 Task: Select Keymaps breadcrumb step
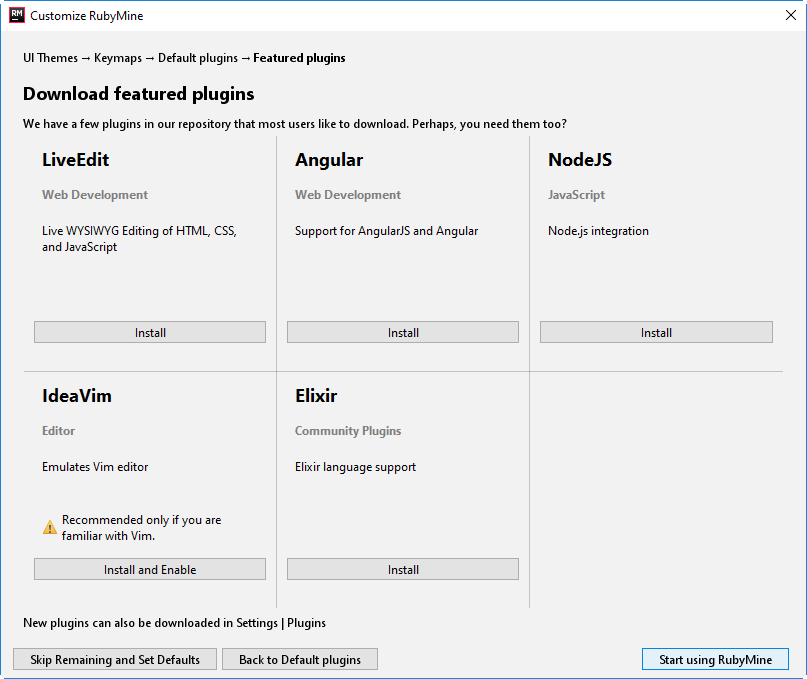point(118,58)
